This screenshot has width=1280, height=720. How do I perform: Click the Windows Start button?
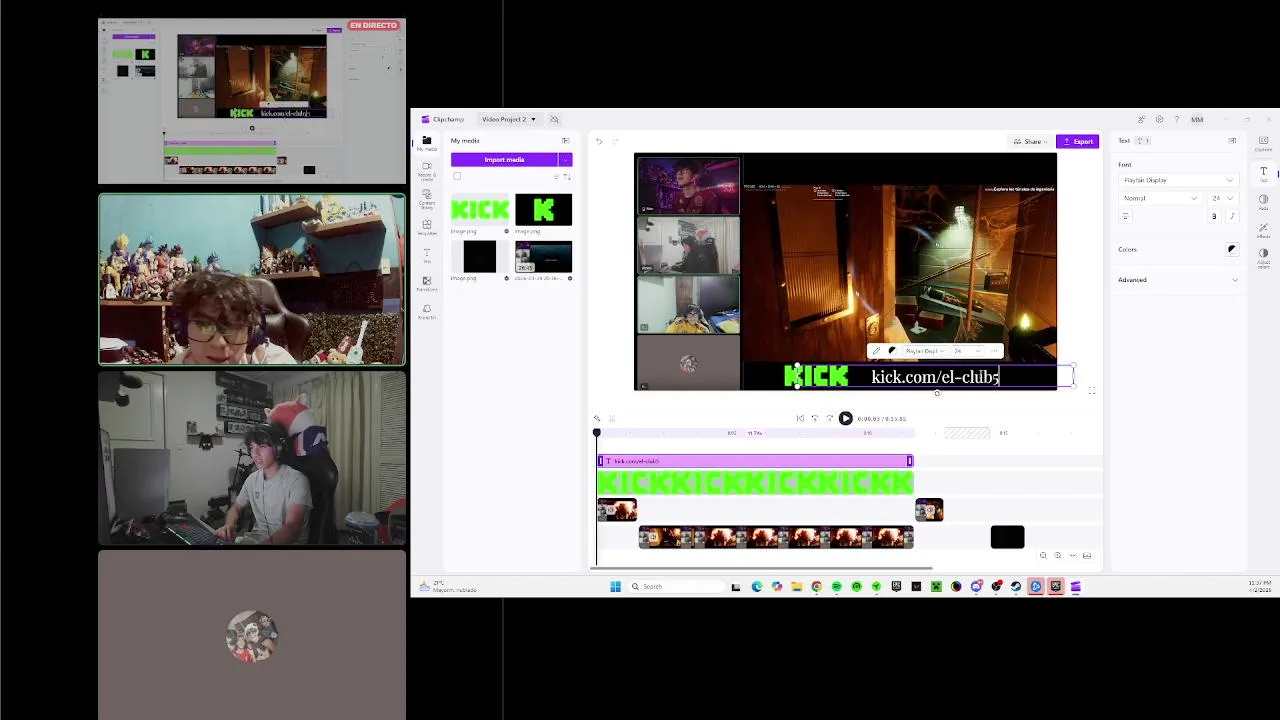(x=615, y=587)
